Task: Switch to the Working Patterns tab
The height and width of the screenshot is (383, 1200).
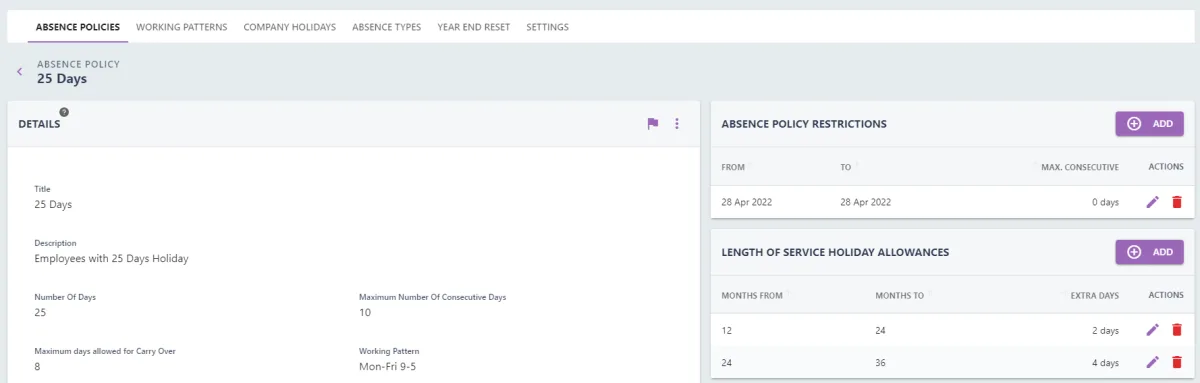Action: tap(182, 27)
